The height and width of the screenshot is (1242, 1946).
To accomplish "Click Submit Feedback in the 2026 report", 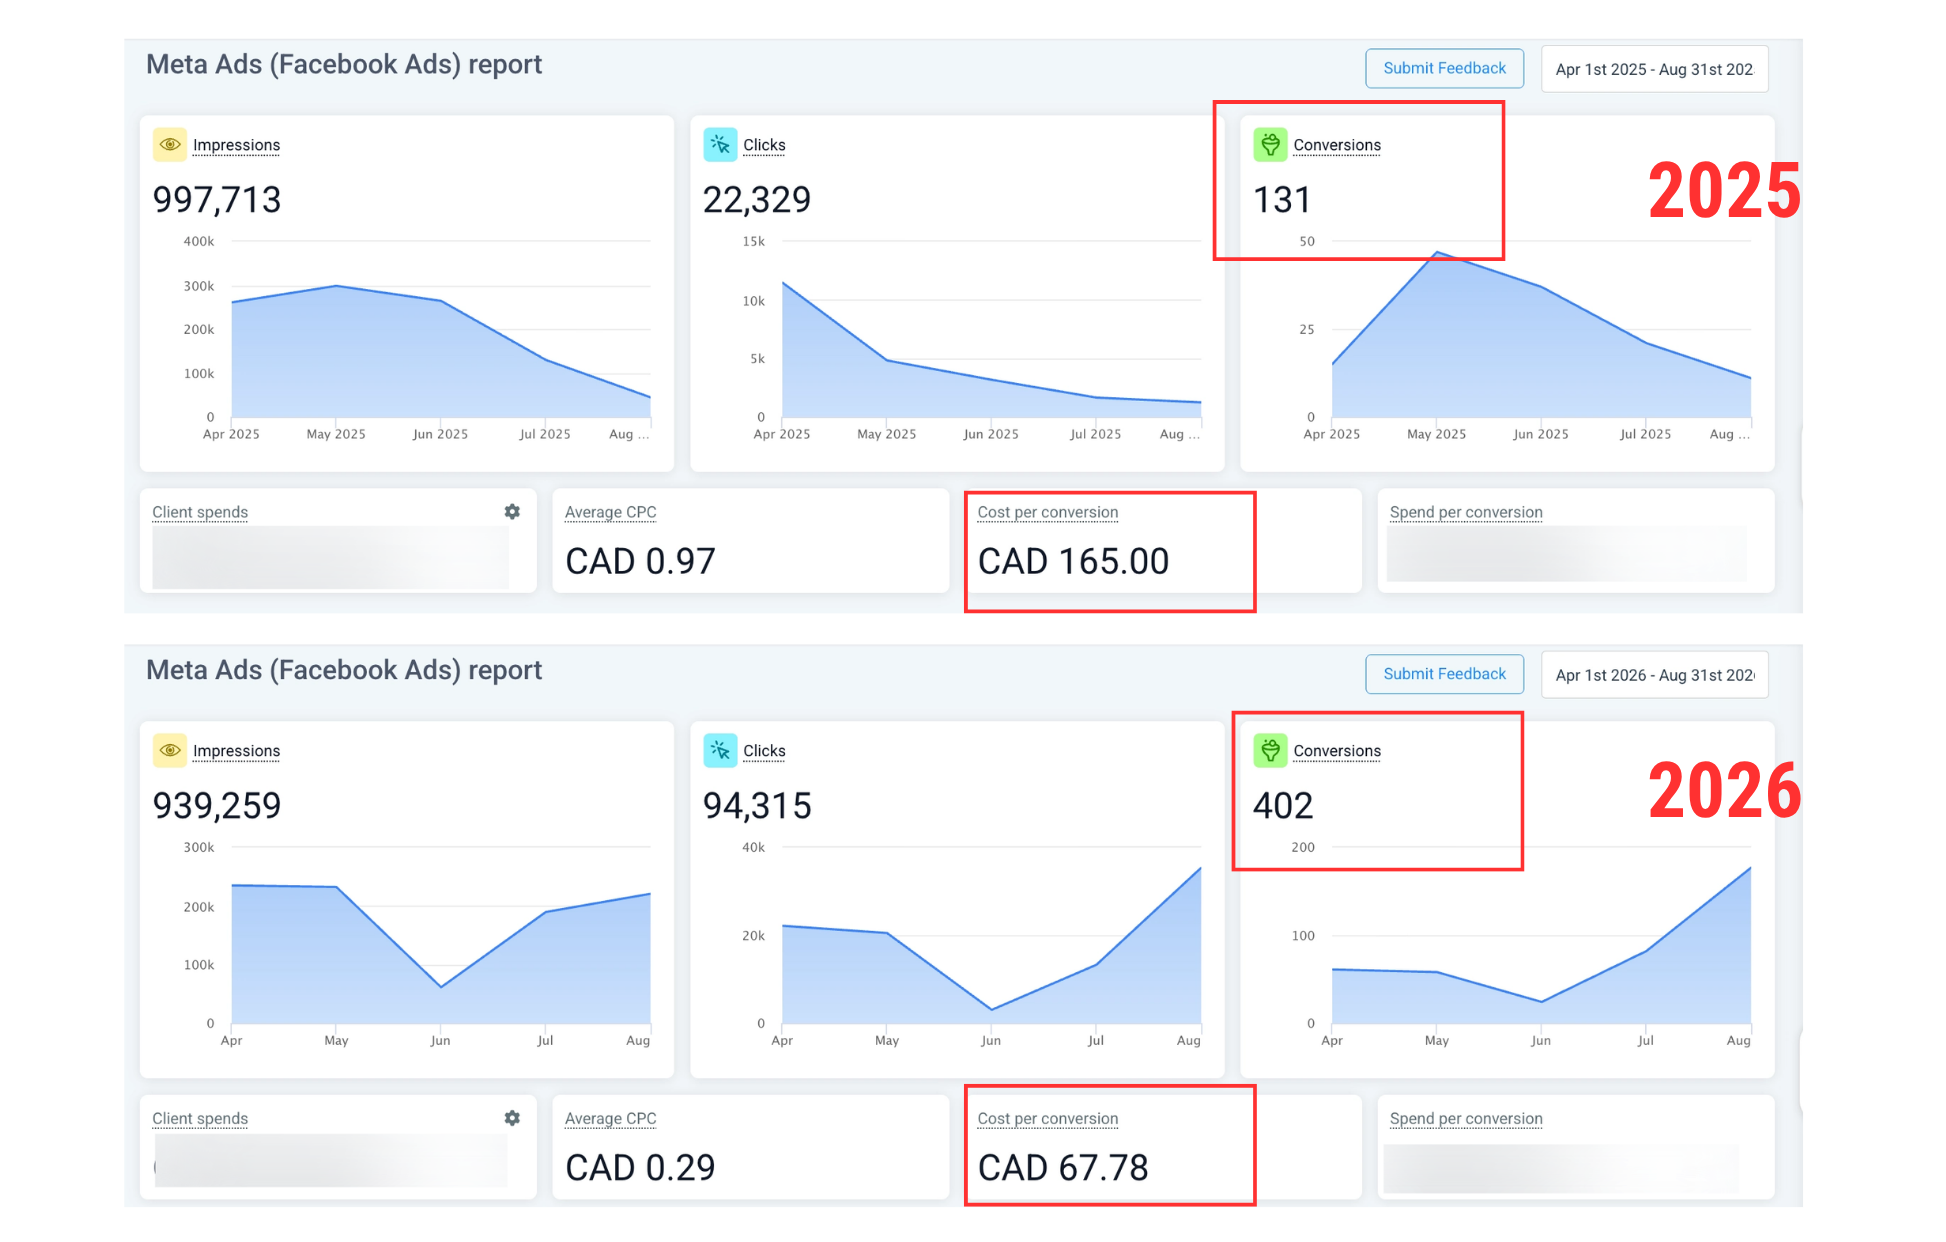I will coord(1444,674).
